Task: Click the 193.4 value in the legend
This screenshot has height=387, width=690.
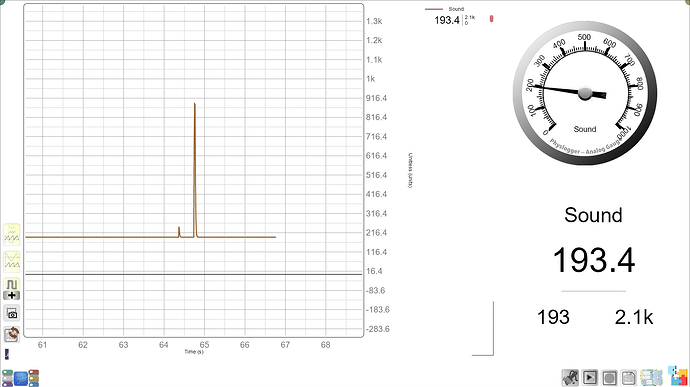Action: coord(447,20)
